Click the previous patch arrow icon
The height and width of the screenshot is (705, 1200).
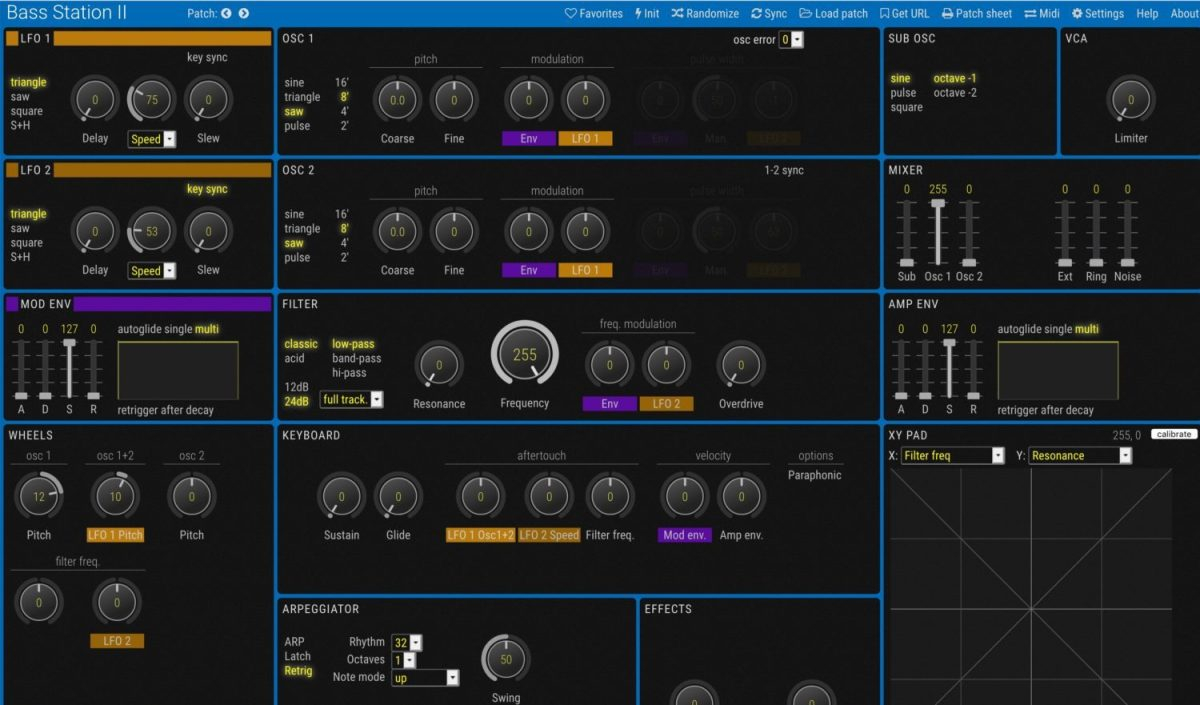coord(226,14)
